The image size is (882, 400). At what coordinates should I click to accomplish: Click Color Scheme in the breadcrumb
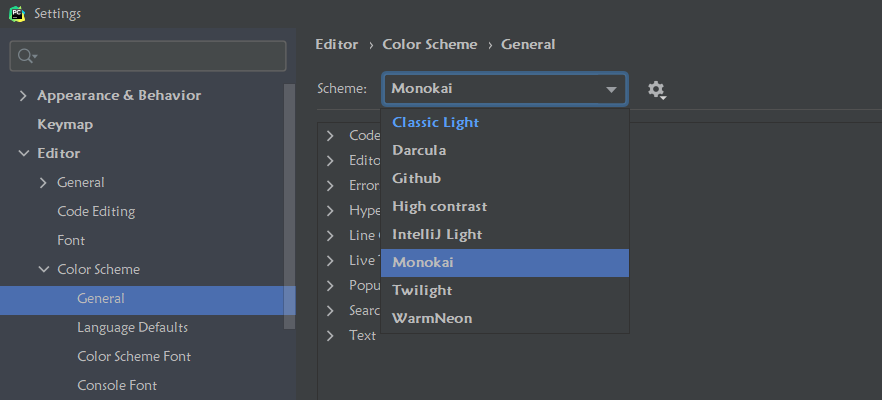click(x=435, y=44)
